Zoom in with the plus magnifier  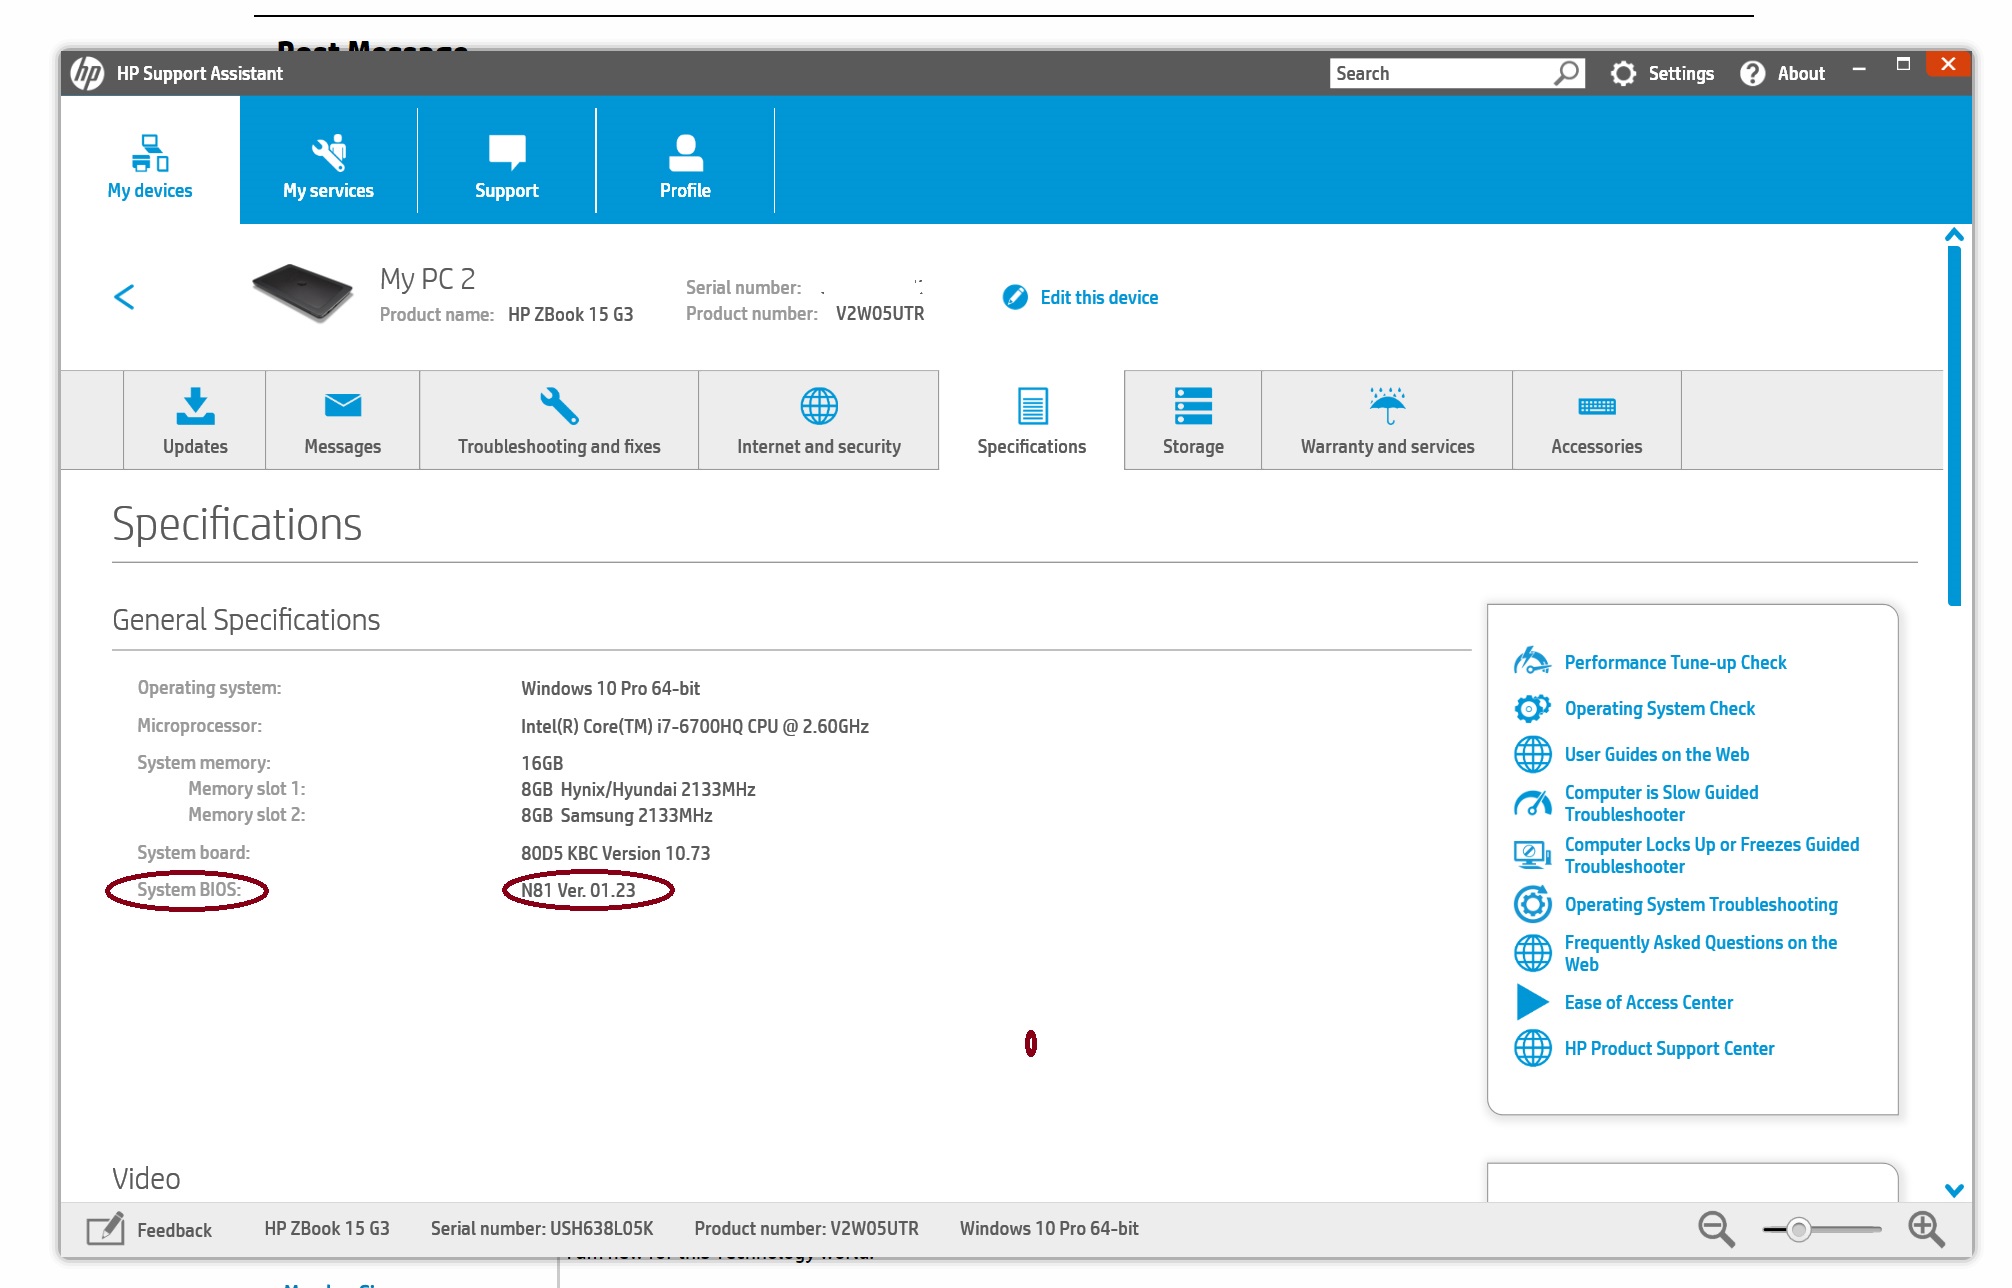pos(1926,1229)
